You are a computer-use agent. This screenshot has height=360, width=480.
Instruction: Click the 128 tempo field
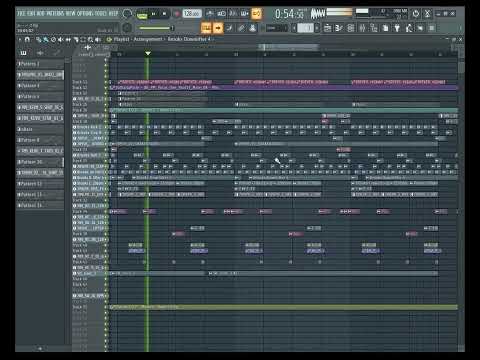click(192, 14)
